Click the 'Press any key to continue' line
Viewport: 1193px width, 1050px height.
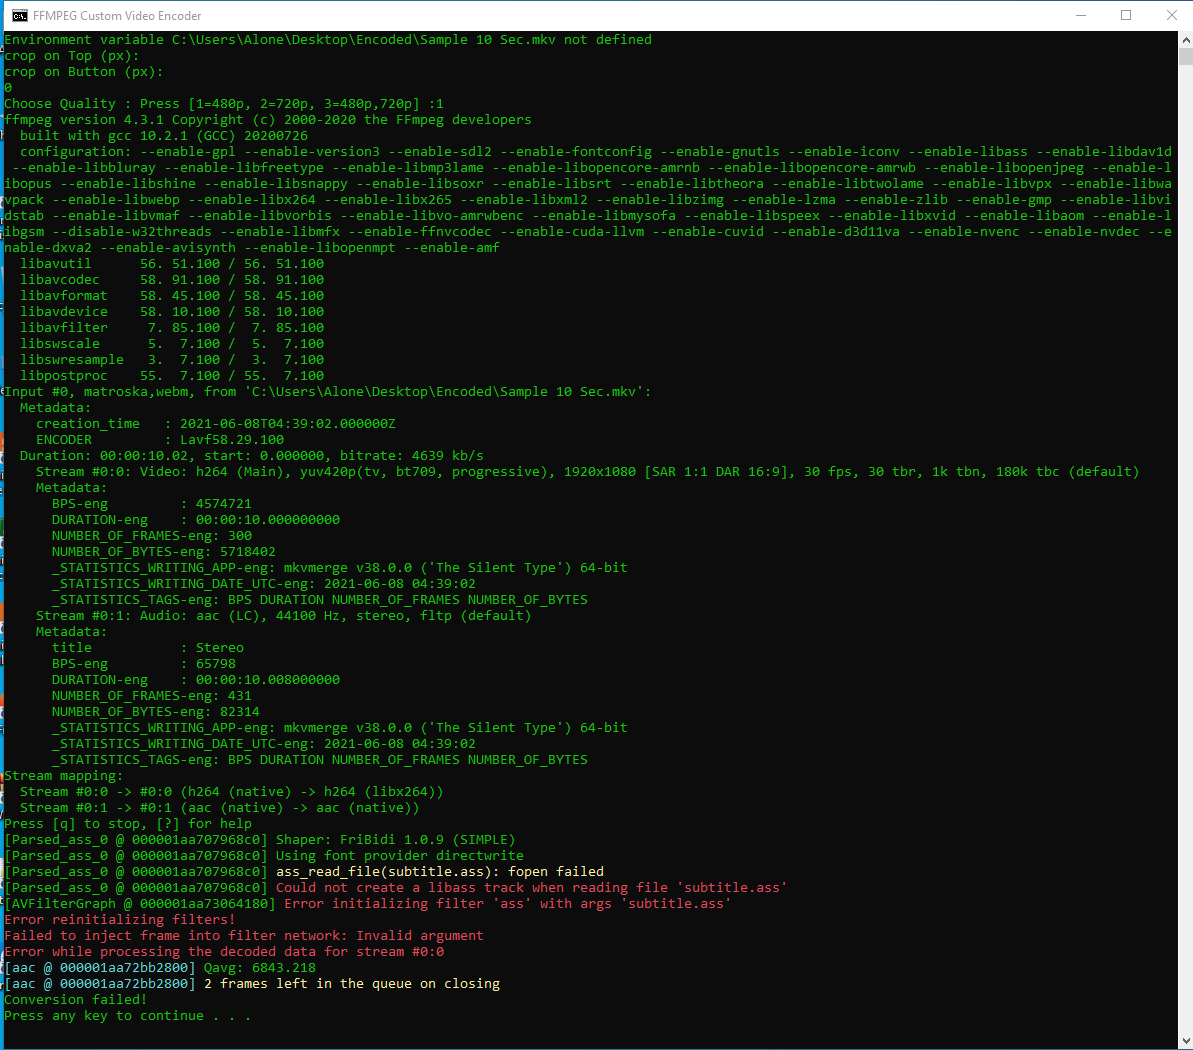[x=128, y=1015]
